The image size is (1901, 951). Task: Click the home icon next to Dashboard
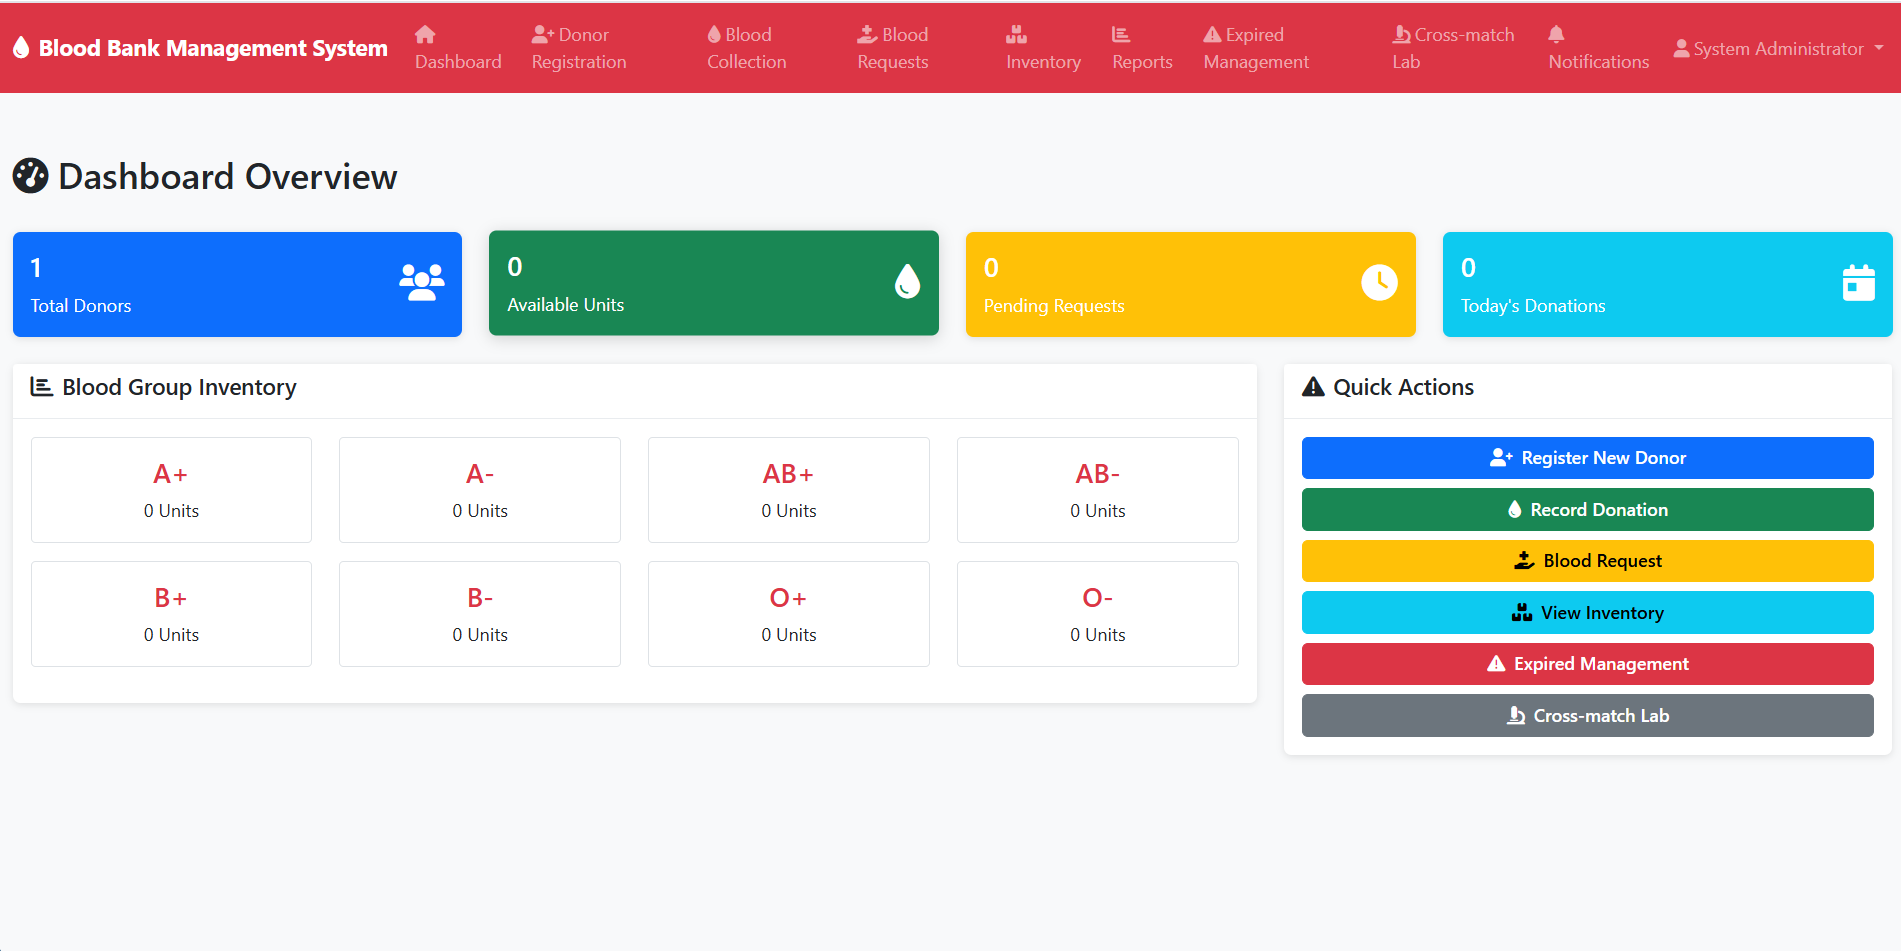point(424,33)
